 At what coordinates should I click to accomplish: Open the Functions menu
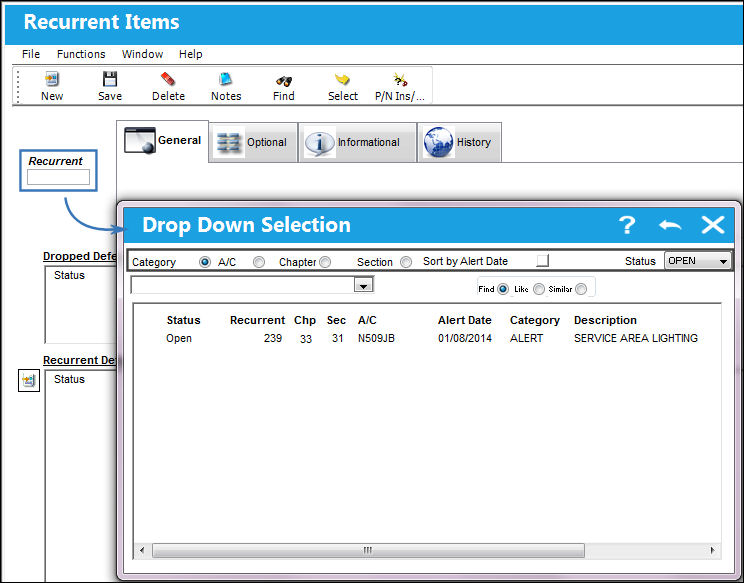pos(81,54)
